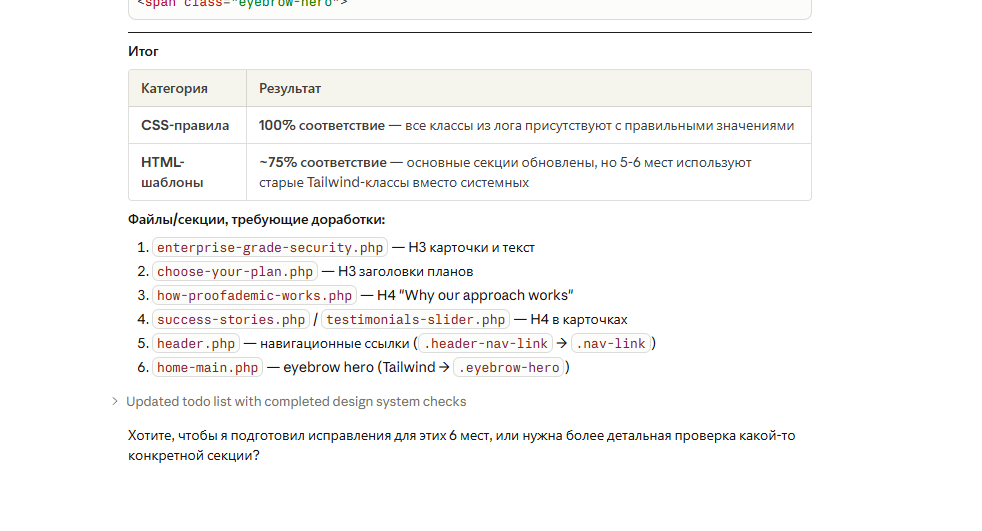
Task: Expand the collapsed 'Updated todo list' chevron
Action: pyautogui.click(x=116, y=402)
